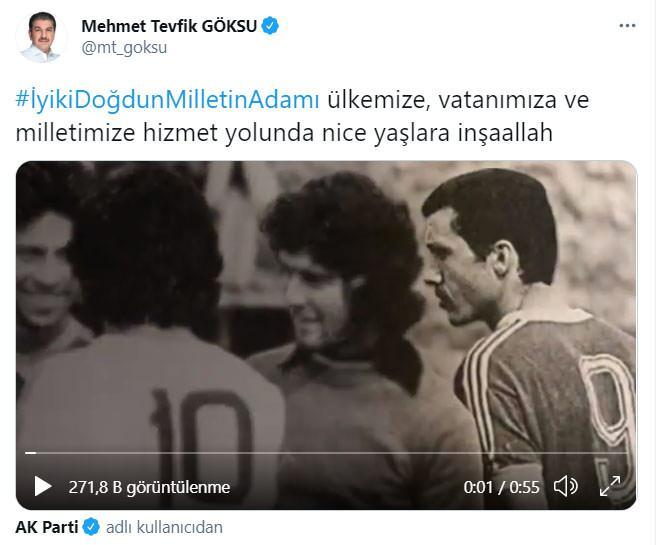Click the verified badge beside GÖKSU's name
The image size is (656, 545).
click(270, 26)
